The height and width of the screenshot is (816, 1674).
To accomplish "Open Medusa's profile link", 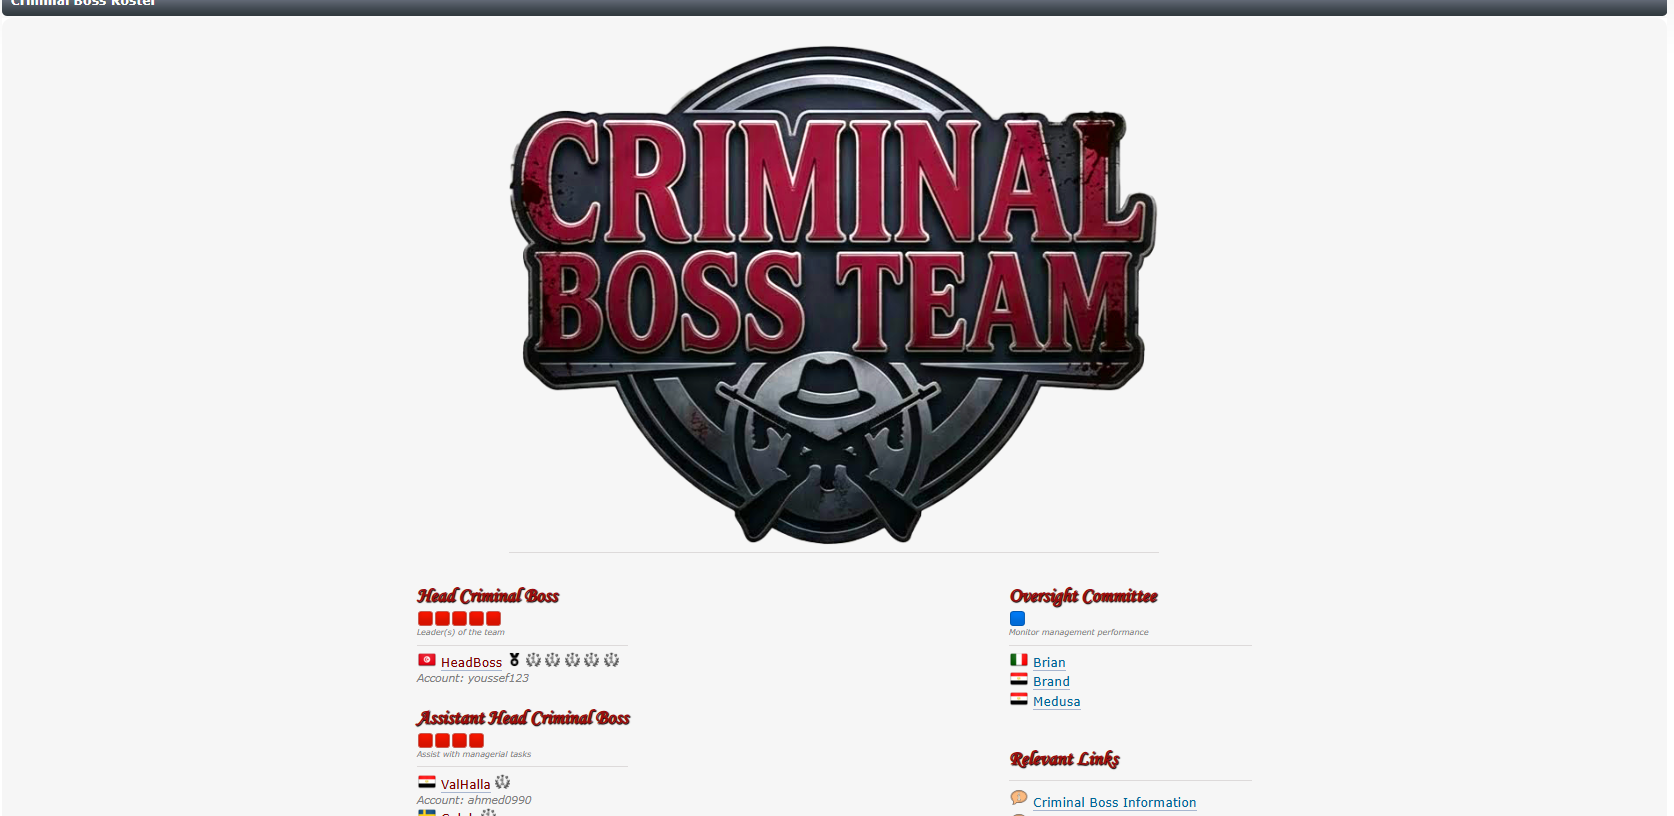I will point(1056,702).
